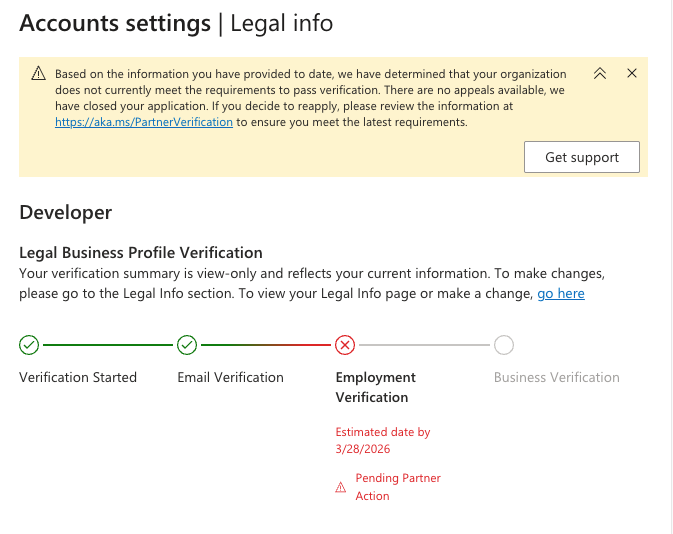673x534 pixels.
Task: Click the empty Business Verification step circle
Action: pos(504,345)
